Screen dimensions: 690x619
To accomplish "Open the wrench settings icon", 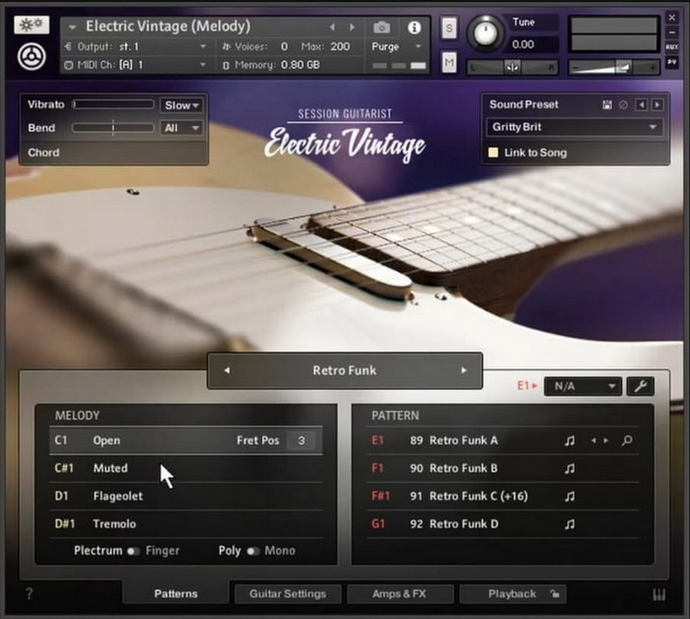I will [x=640, y=386].
